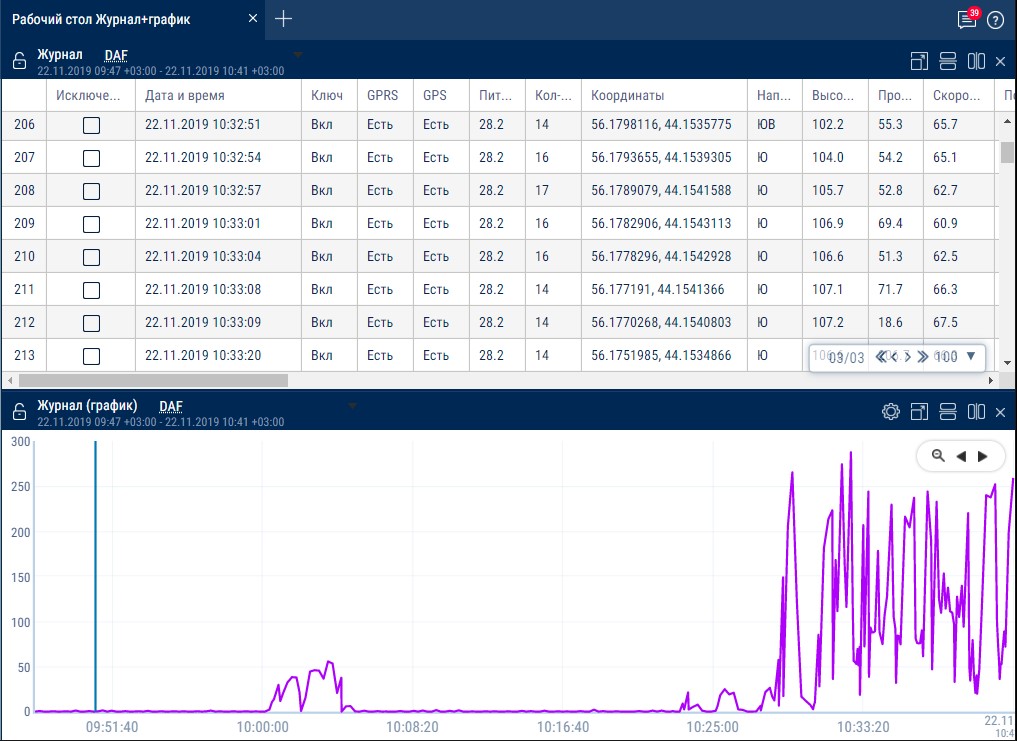Go to first page of the journal
The width and height of the screenshot is (1017, 741).
click(x=881, y=356)
